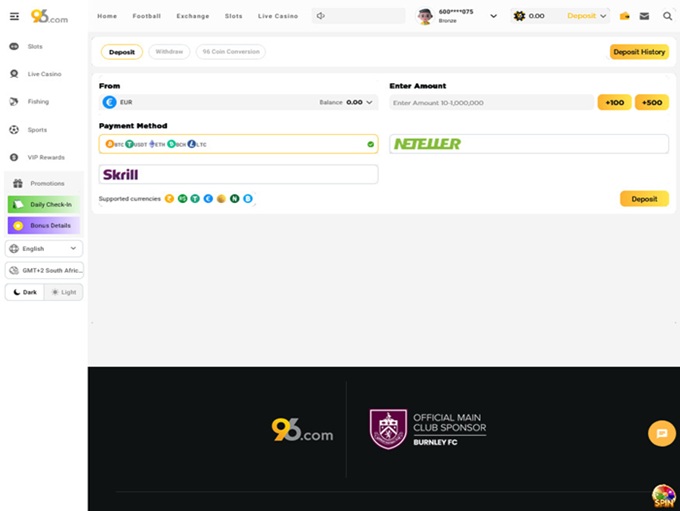The image size is (680, 511).
Task: Click the Burnley FC crest in footer
Action: coord(388,429)
